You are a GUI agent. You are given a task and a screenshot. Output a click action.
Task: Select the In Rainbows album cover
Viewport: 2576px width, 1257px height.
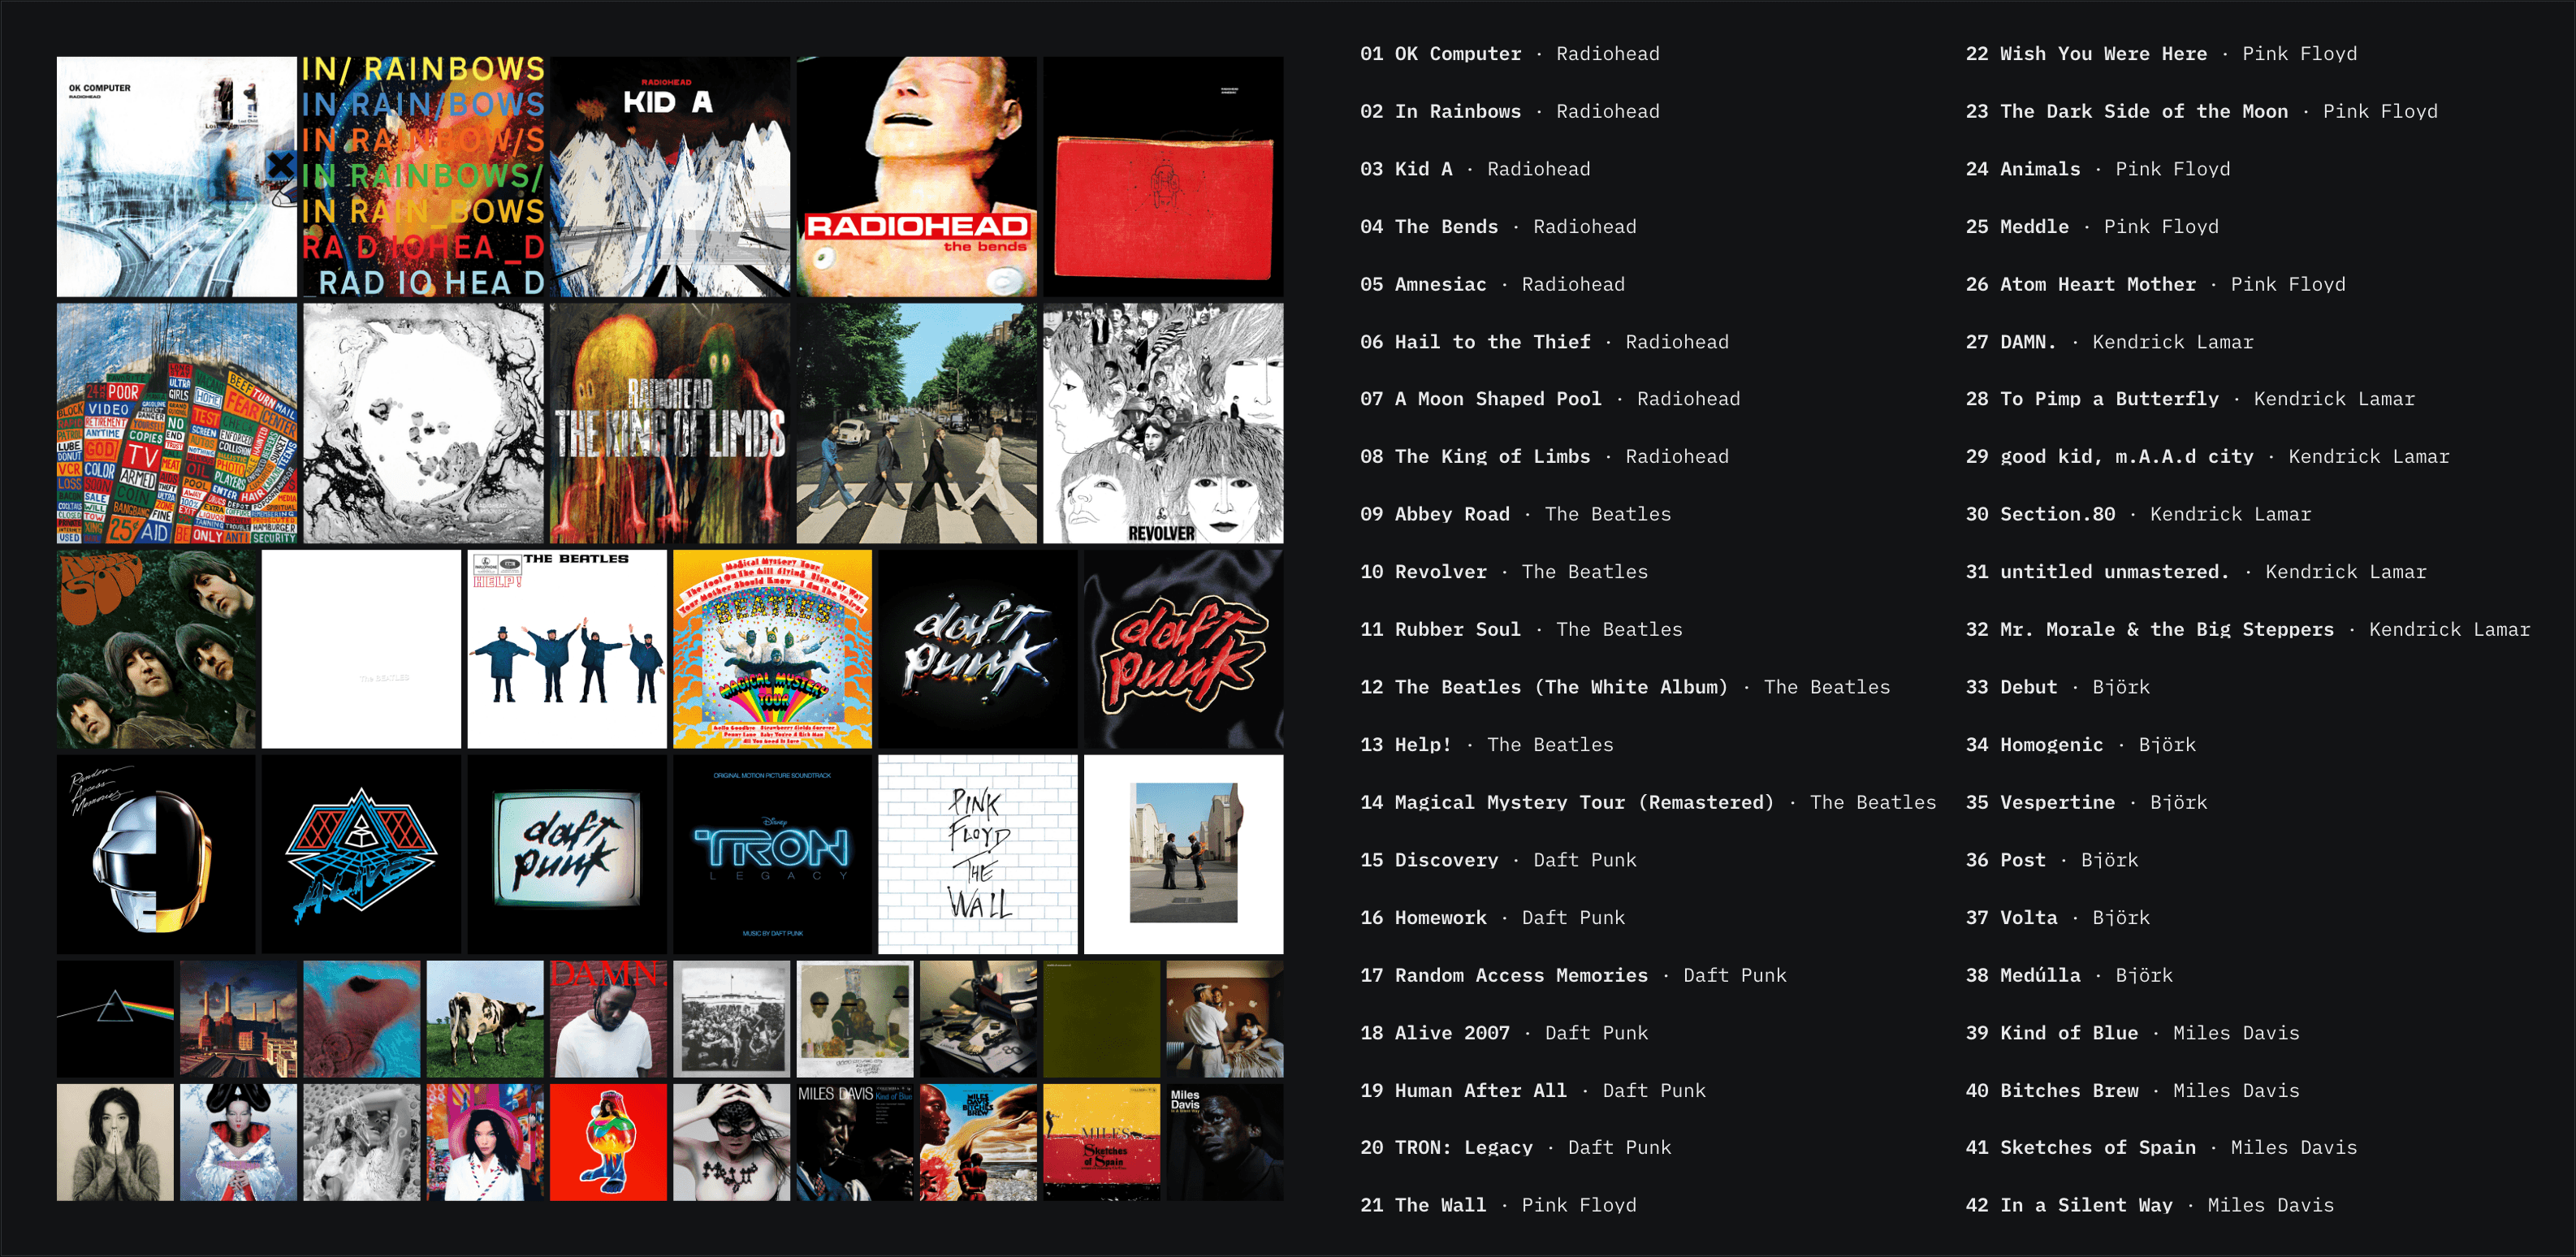423,176
